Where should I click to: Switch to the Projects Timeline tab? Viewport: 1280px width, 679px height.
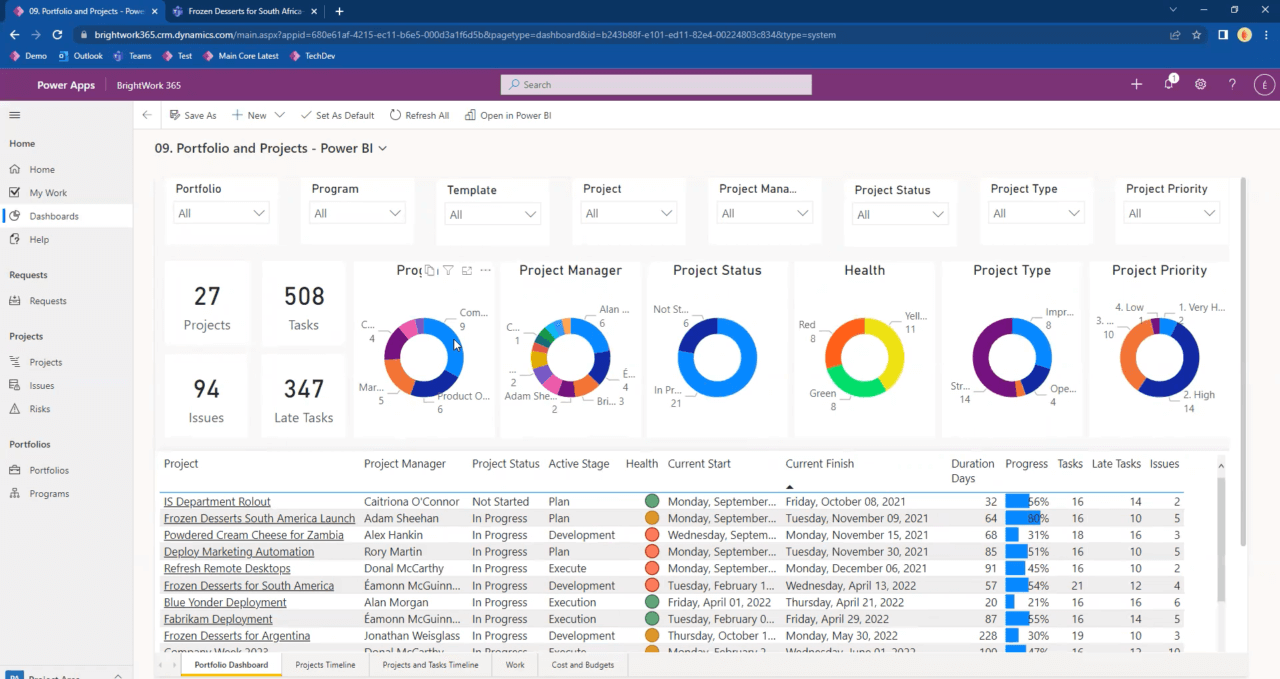326,664
